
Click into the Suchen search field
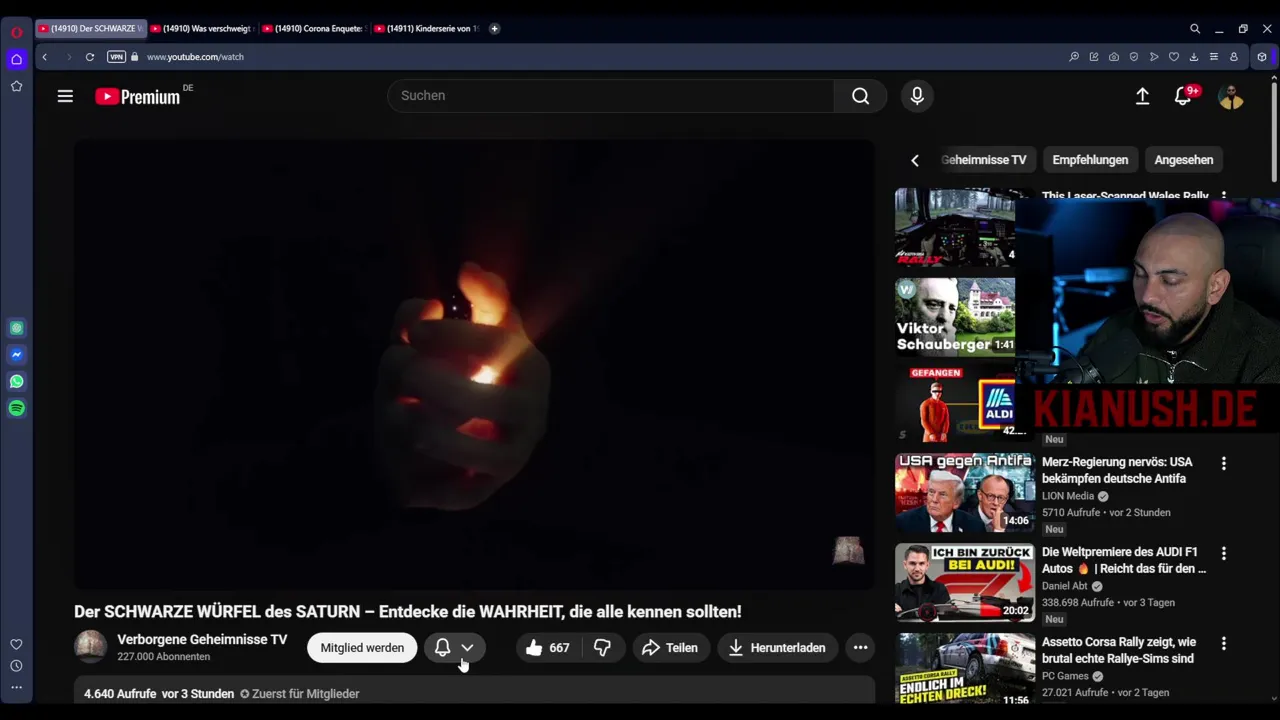pos(610,96)
